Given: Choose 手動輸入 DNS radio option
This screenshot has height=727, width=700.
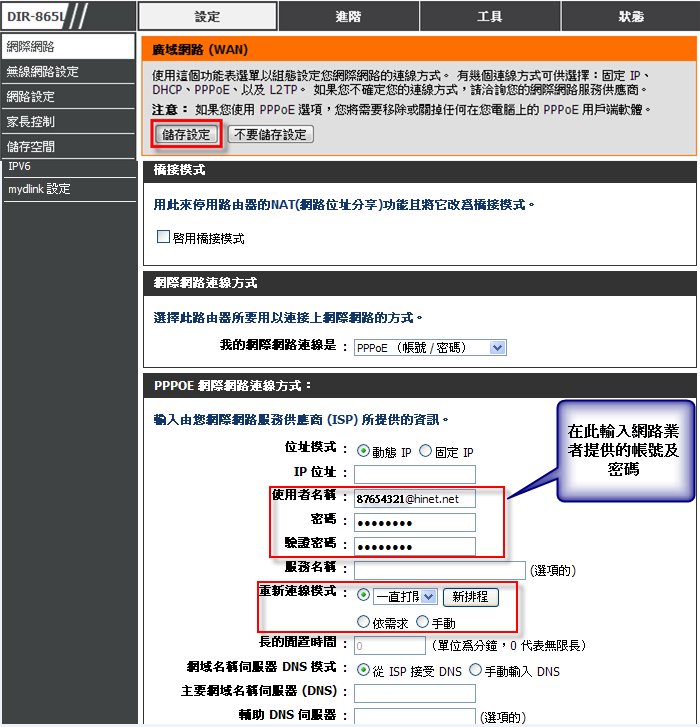Looking at the screenshot, I should [x=476, y=669].
